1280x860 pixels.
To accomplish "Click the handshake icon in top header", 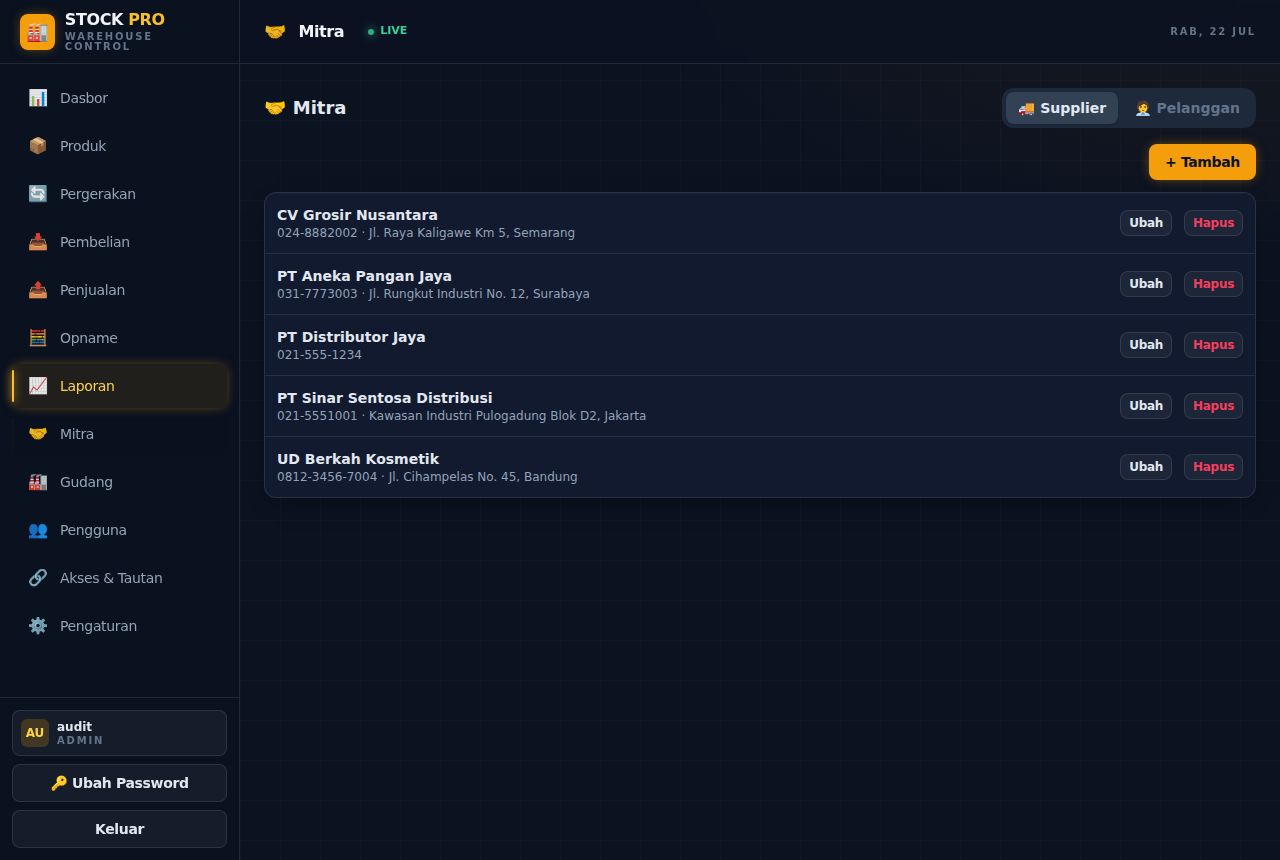I will pyautogui.click(x=275, y=32).
